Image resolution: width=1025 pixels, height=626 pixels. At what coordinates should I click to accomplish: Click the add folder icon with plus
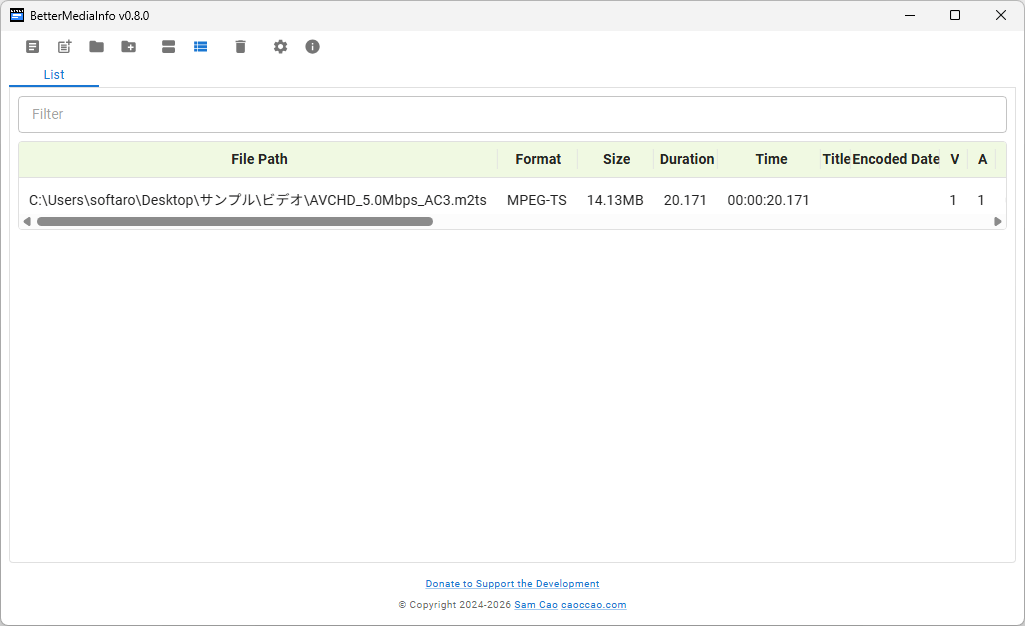click(x=129, y=47)
